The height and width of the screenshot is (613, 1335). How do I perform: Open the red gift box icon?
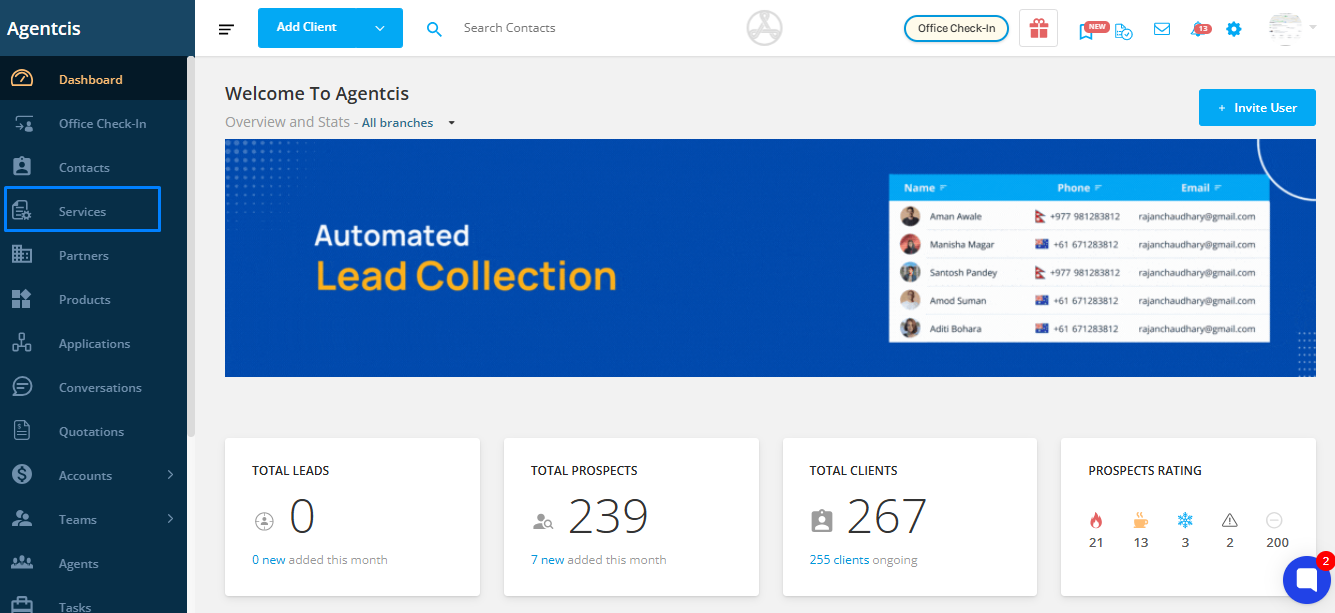[1039, 28]
